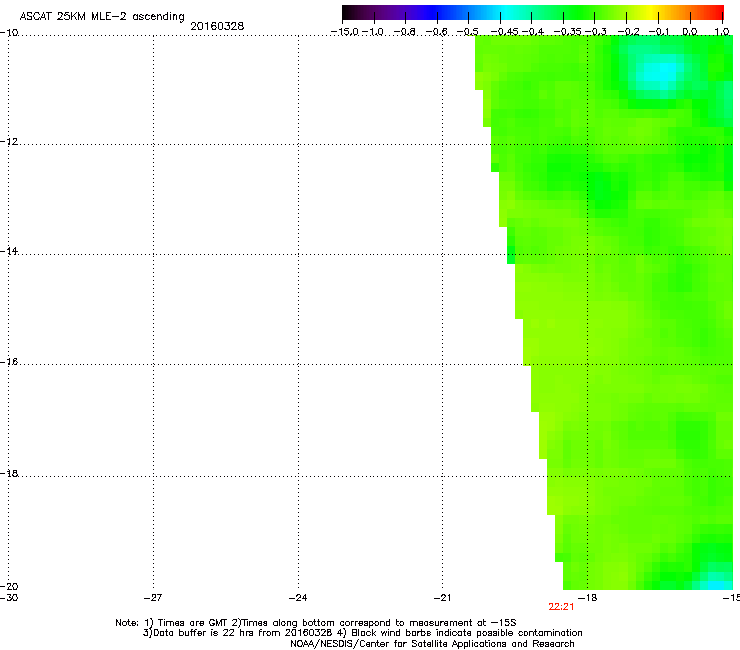The width and height of the screenshot is (740, 650).
Task: Click the colorbar label 0.0
Action: (690, 32)
